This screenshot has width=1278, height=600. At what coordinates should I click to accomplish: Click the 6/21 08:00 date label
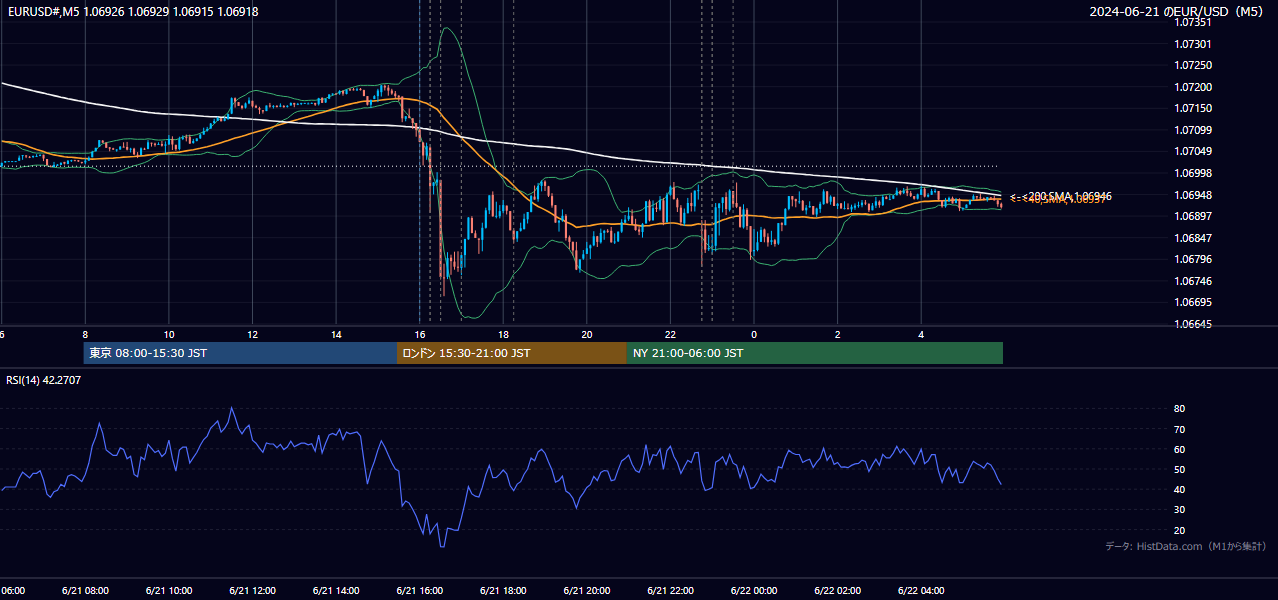tap(85, 590)
